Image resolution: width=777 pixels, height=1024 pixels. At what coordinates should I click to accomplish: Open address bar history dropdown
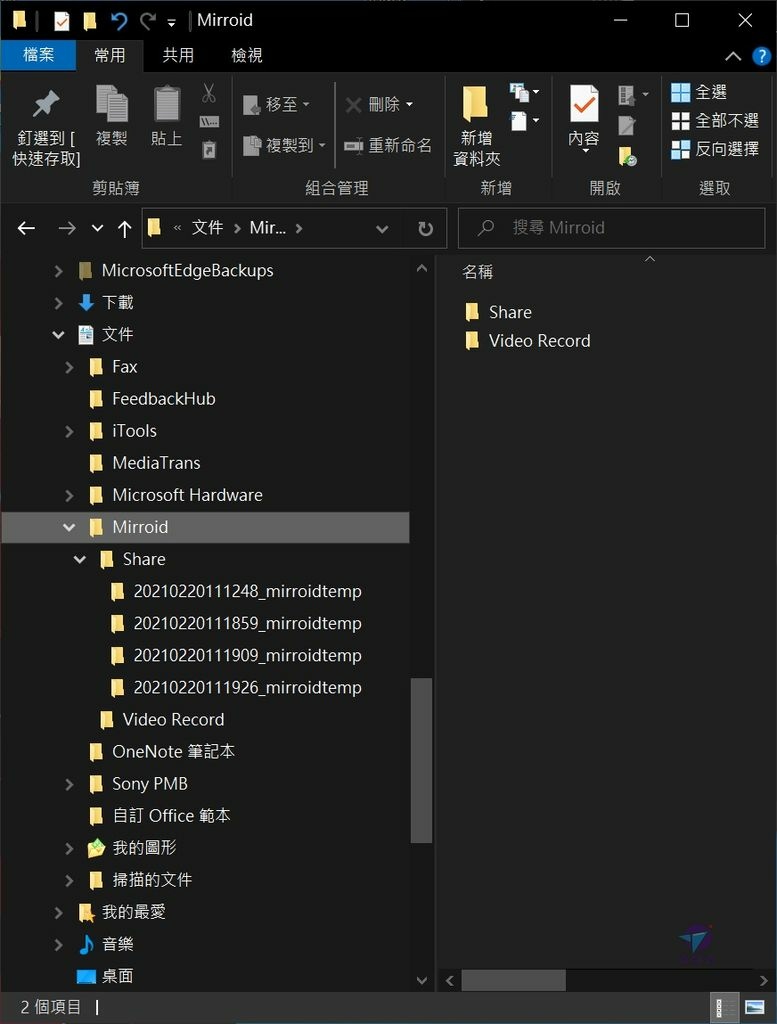coord(382,229)
